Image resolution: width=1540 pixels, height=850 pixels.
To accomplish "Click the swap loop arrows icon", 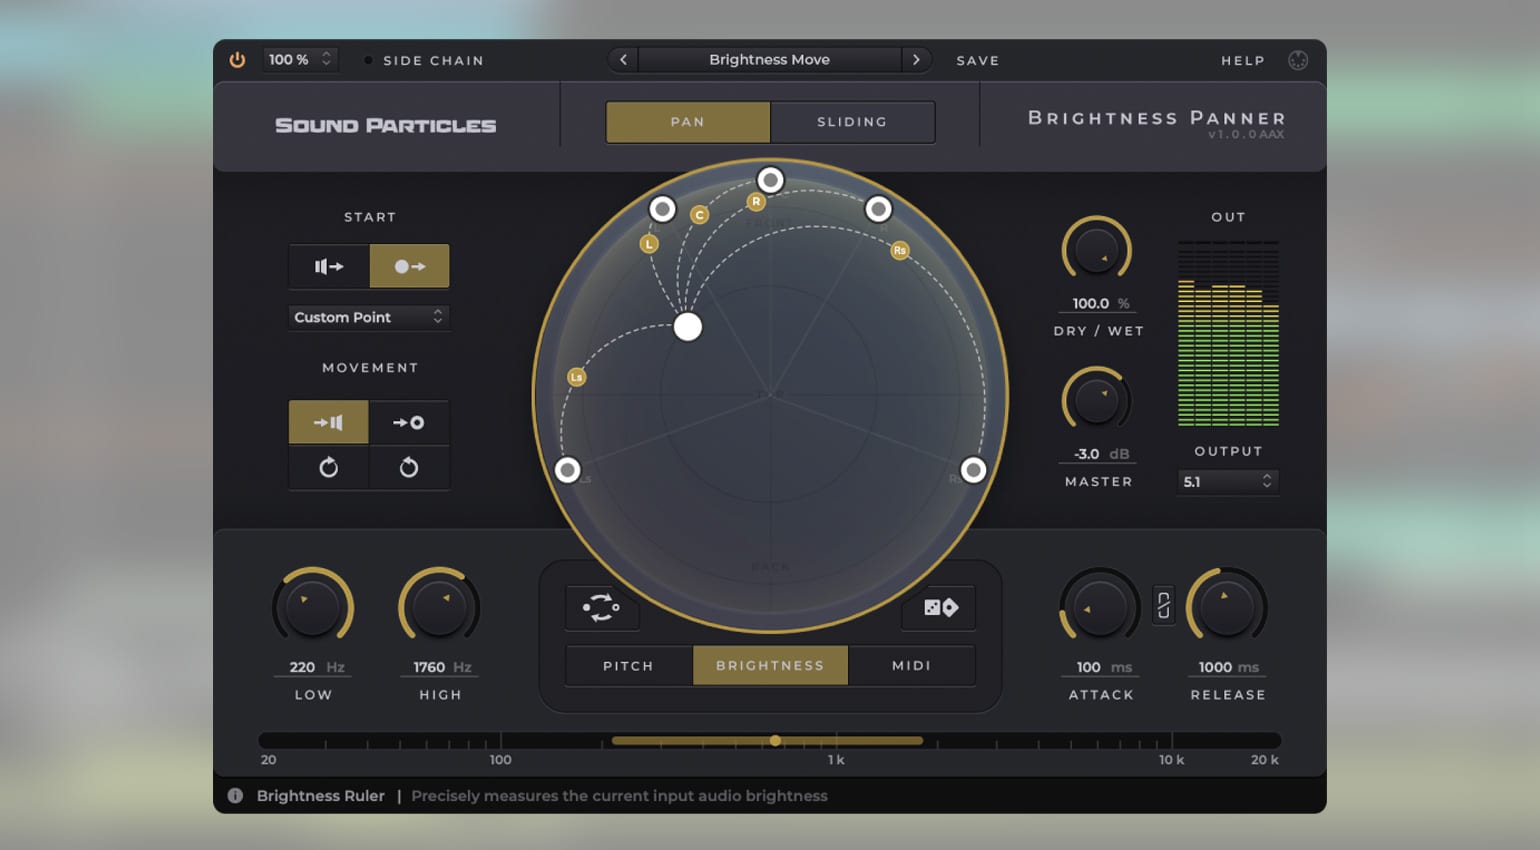I will [x=601, y=608].
